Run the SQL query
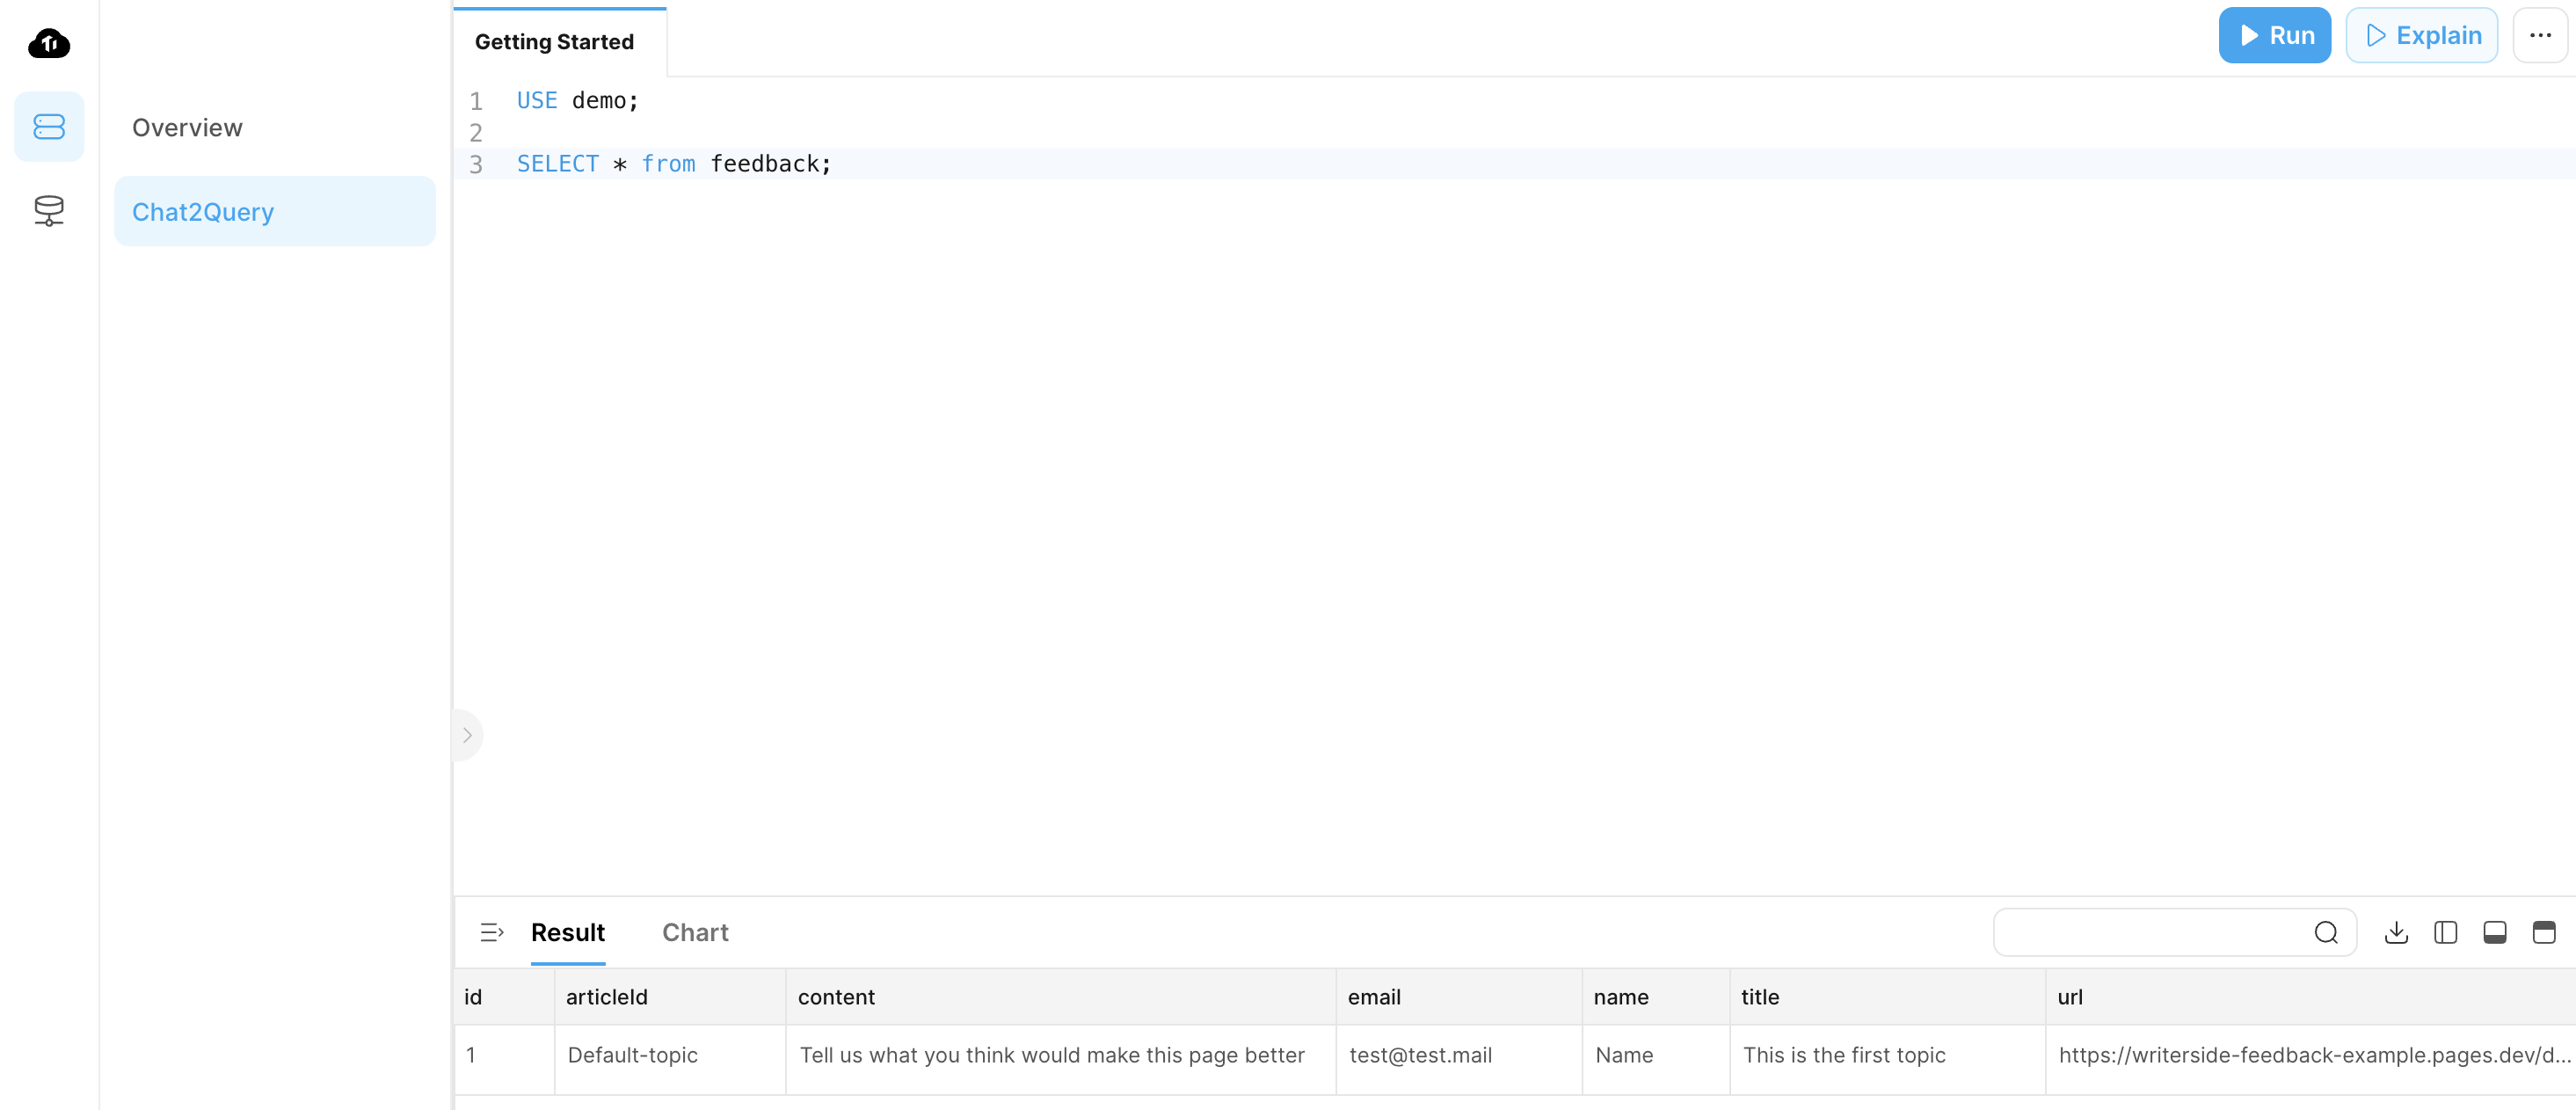The image size is (2576, 1110). 2274,34
